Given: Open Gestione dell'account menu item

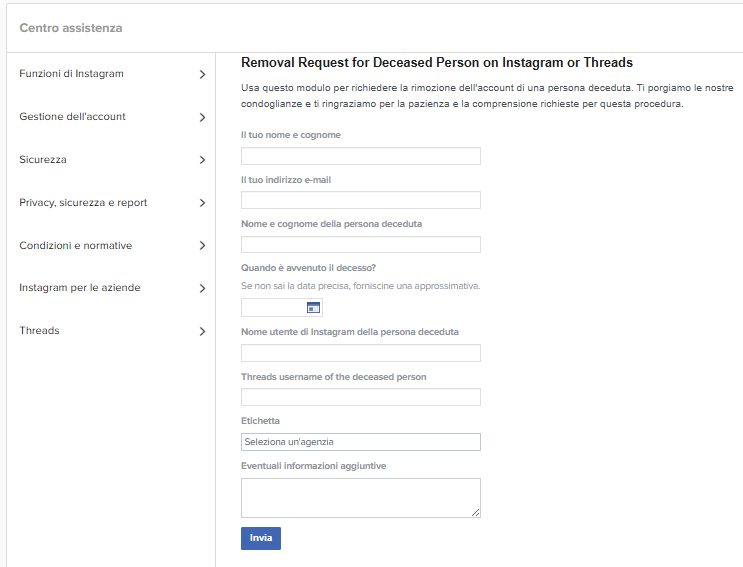Looking at the screenshot, I should tap(72, 117).
